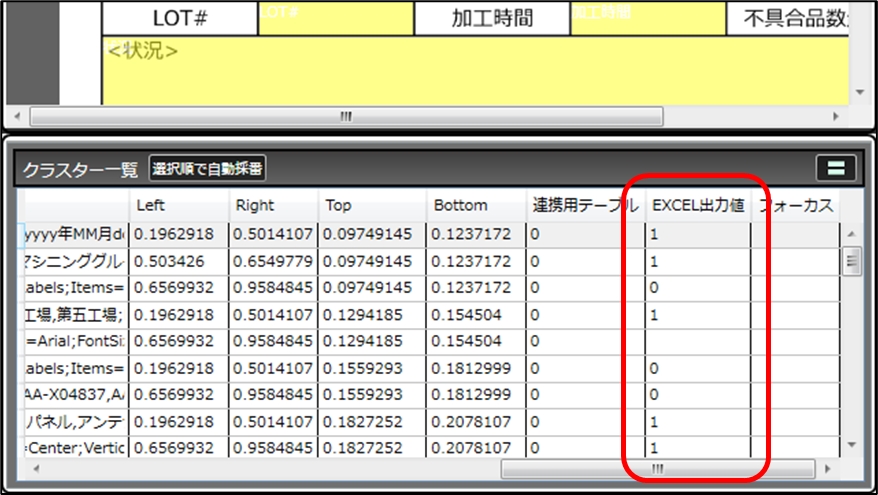878x495 pixels.
Task: Select the yellow 加工時間 input field
Action: pos(647,18)
